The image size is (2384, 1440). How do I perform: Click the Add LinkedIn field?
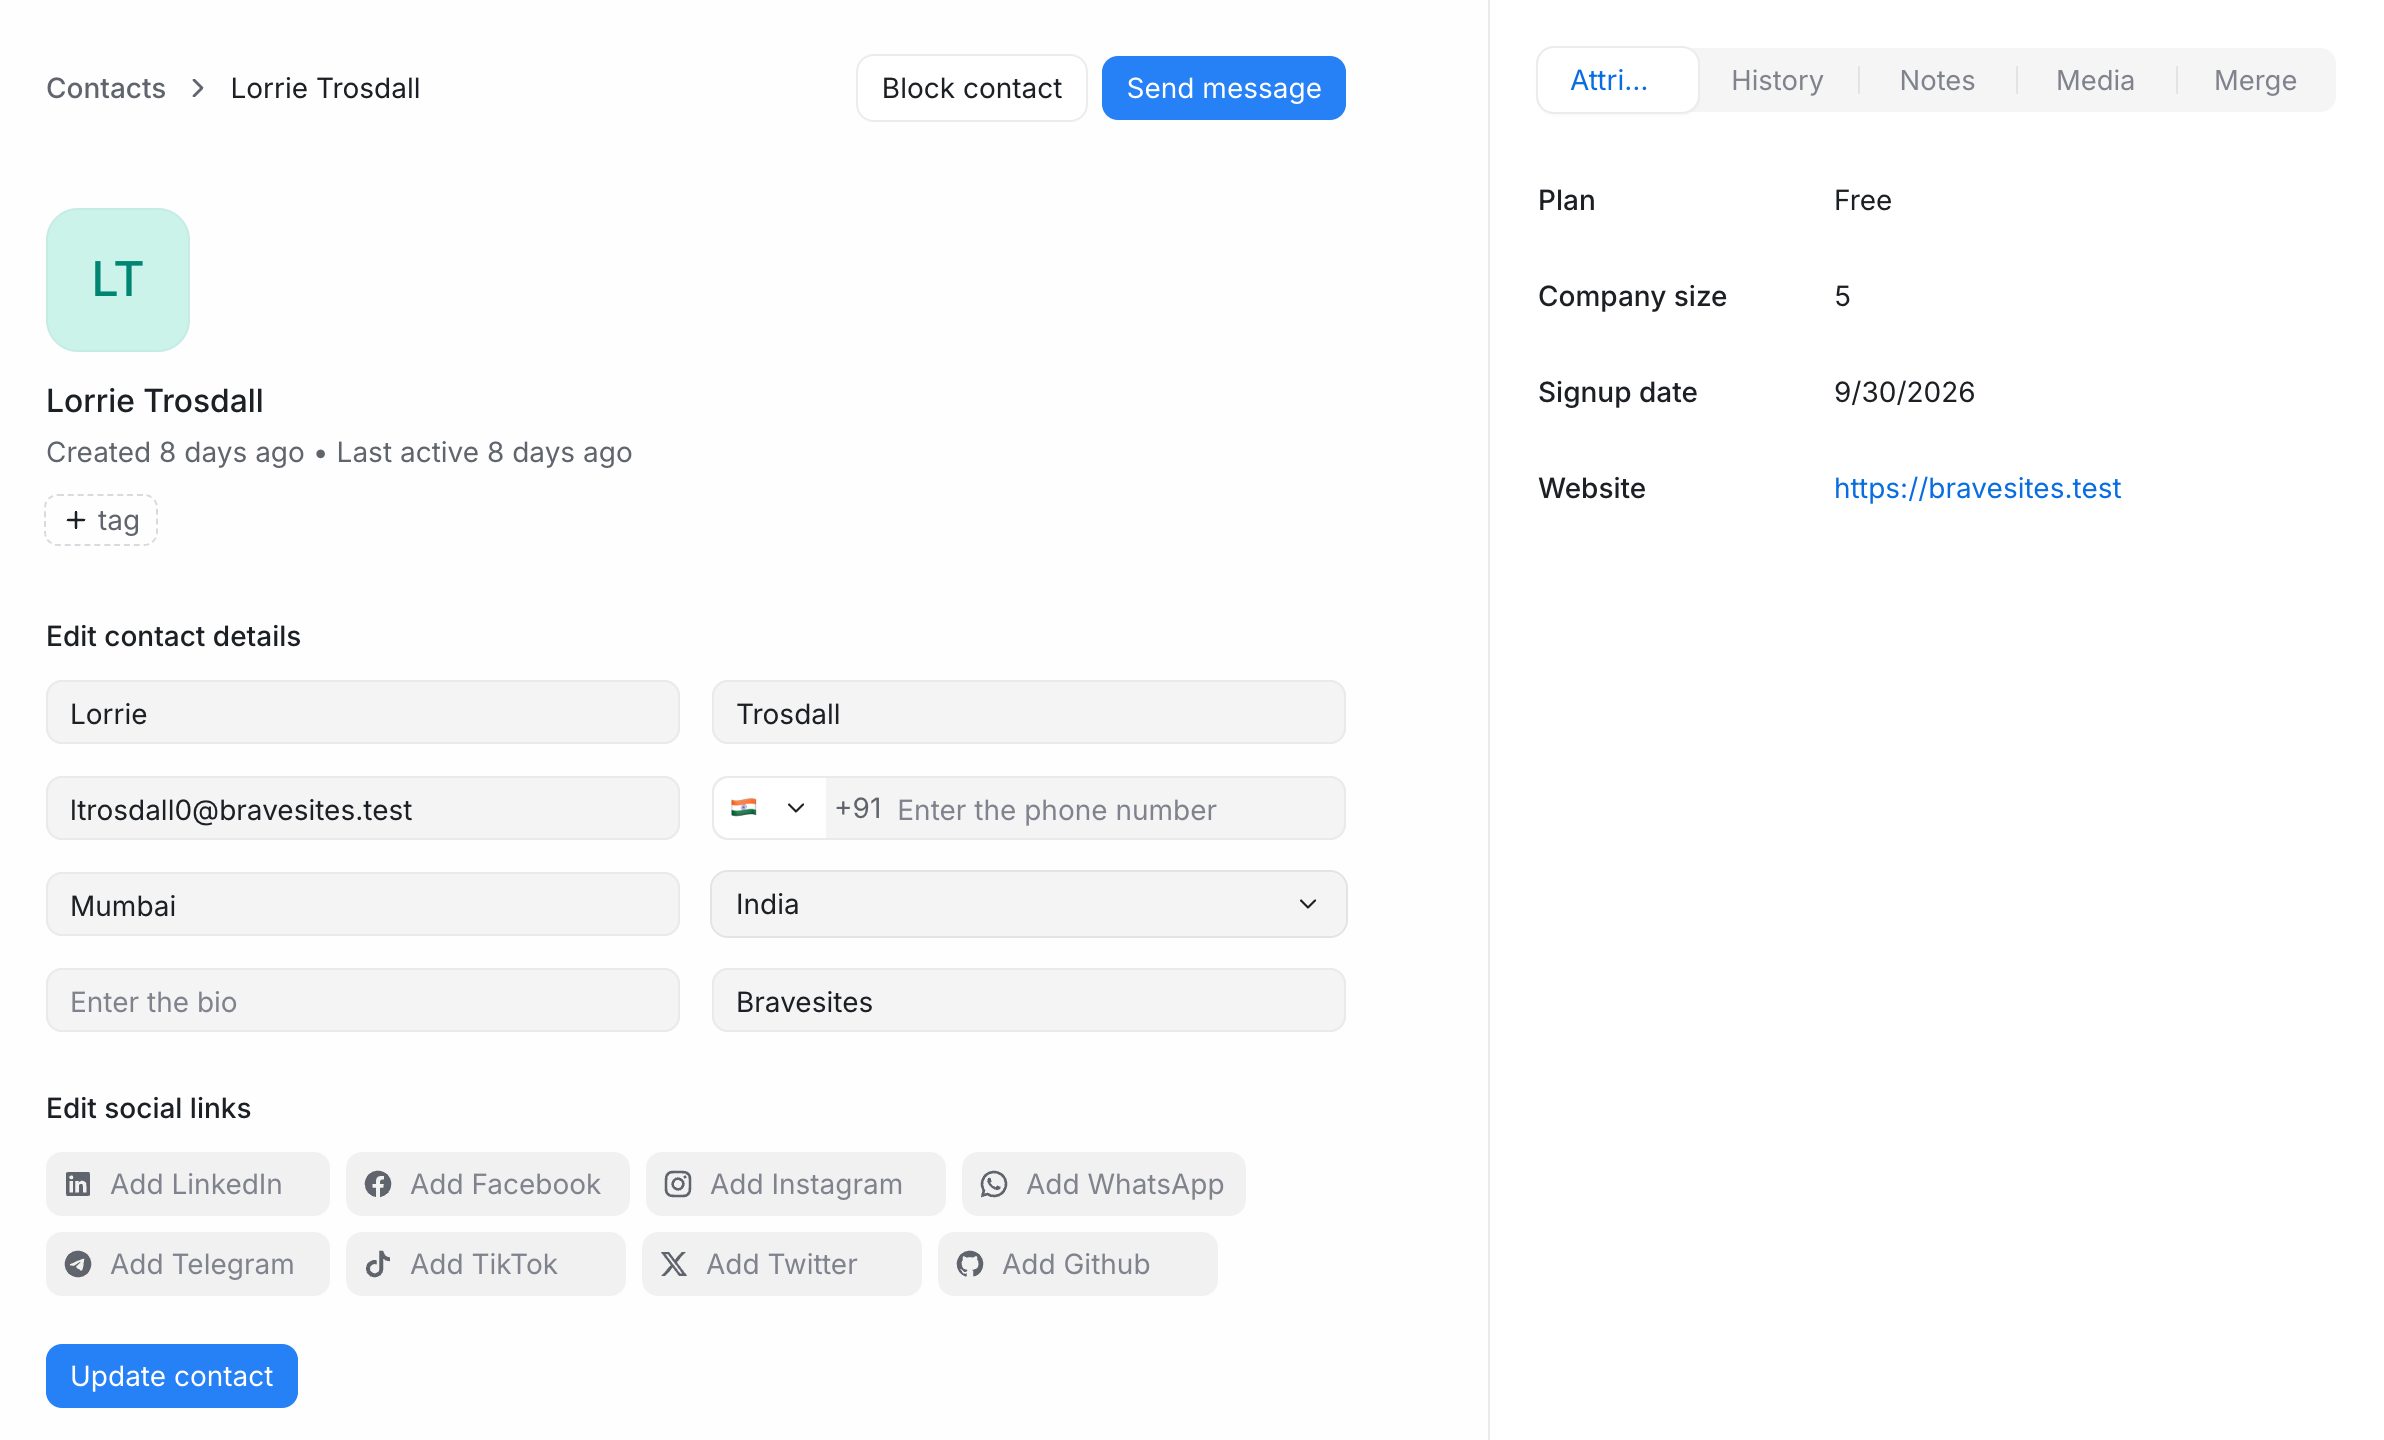coord(188,1184)
